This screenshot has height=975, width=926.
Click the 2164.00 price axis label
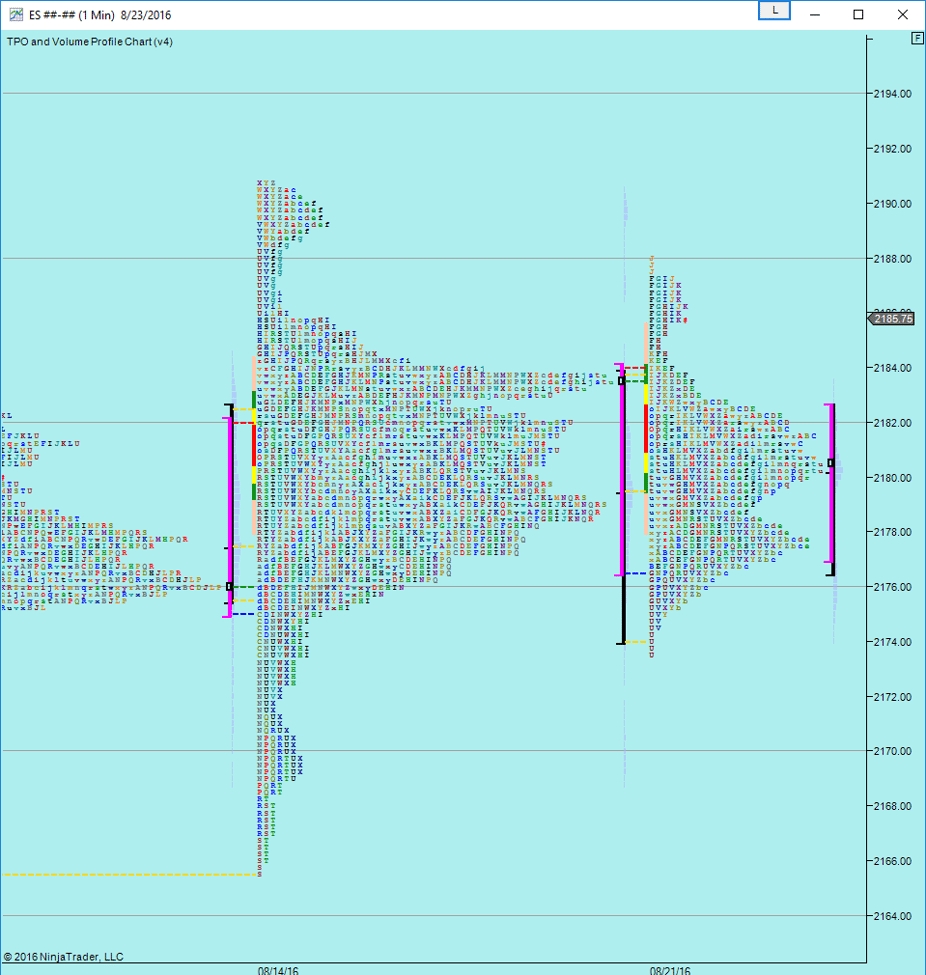[x=892, y=916]
